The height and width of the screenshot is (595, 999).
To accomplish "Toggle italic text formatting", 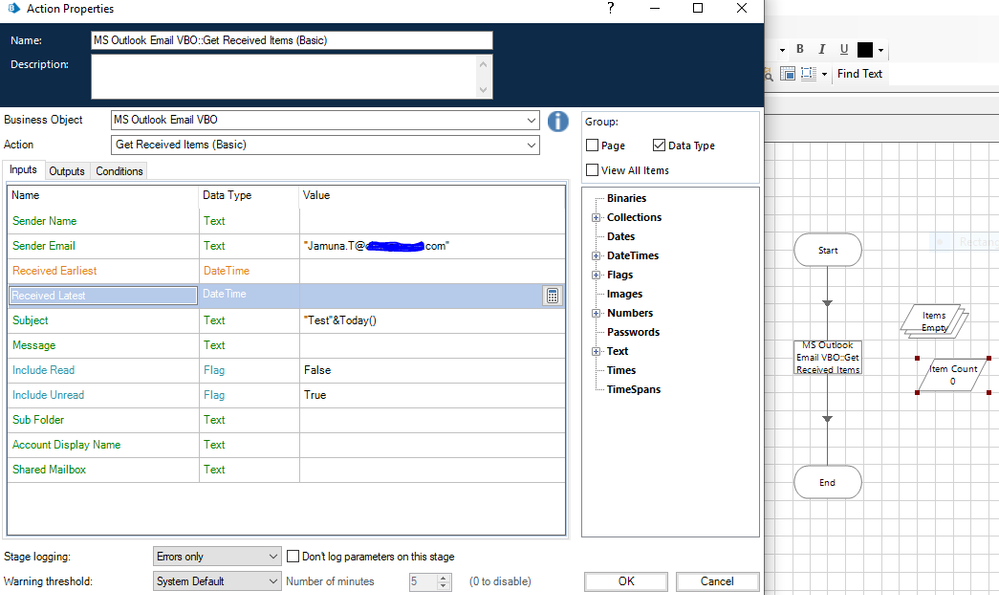I will 822,49.
